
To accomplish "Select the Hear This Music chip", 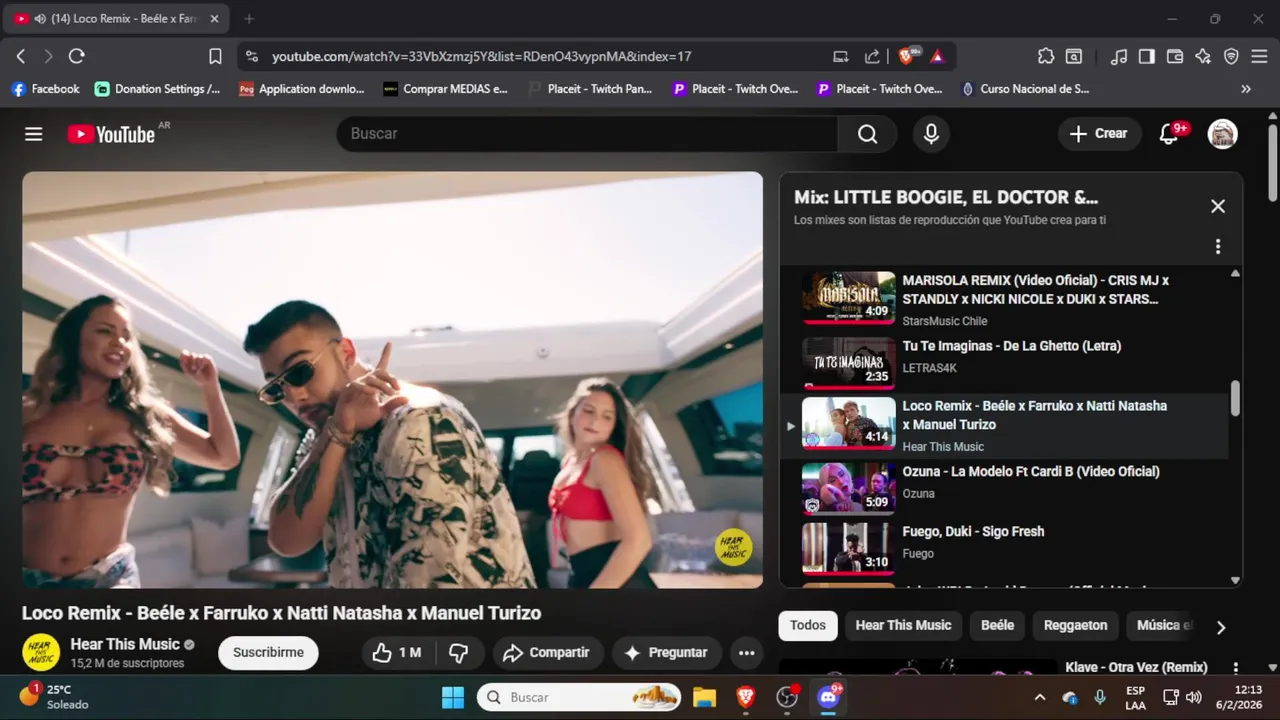I will click(903, 626).
